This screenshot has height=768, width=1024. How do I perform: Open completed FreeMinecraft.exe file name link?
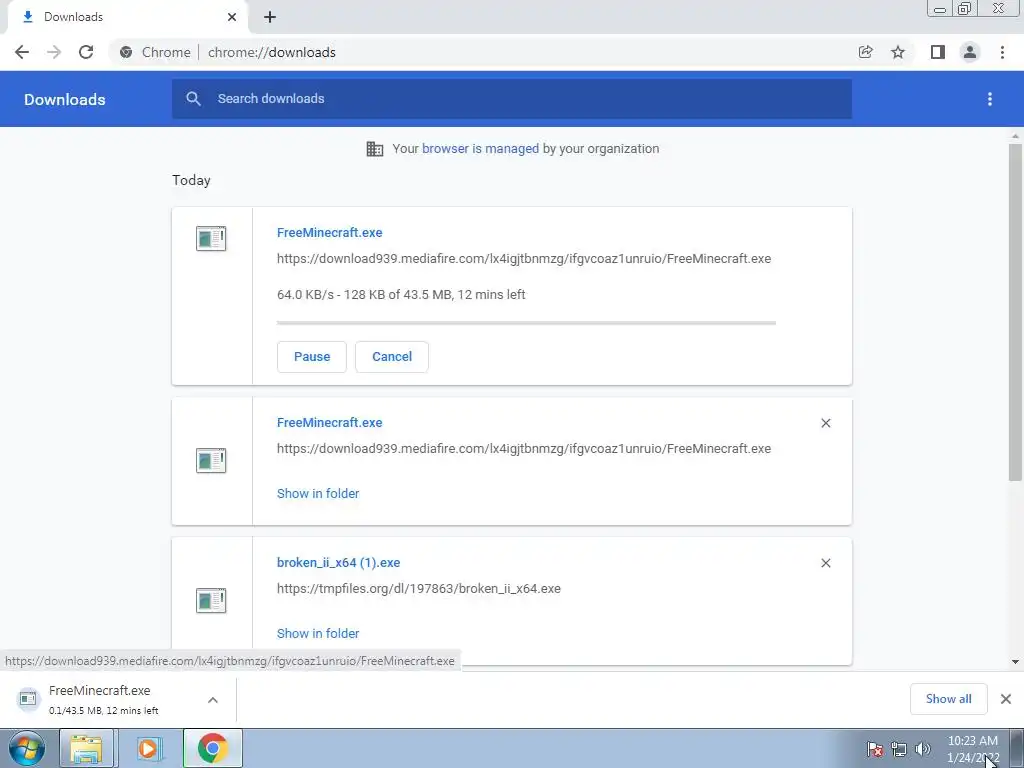click(x=330, y=423)
